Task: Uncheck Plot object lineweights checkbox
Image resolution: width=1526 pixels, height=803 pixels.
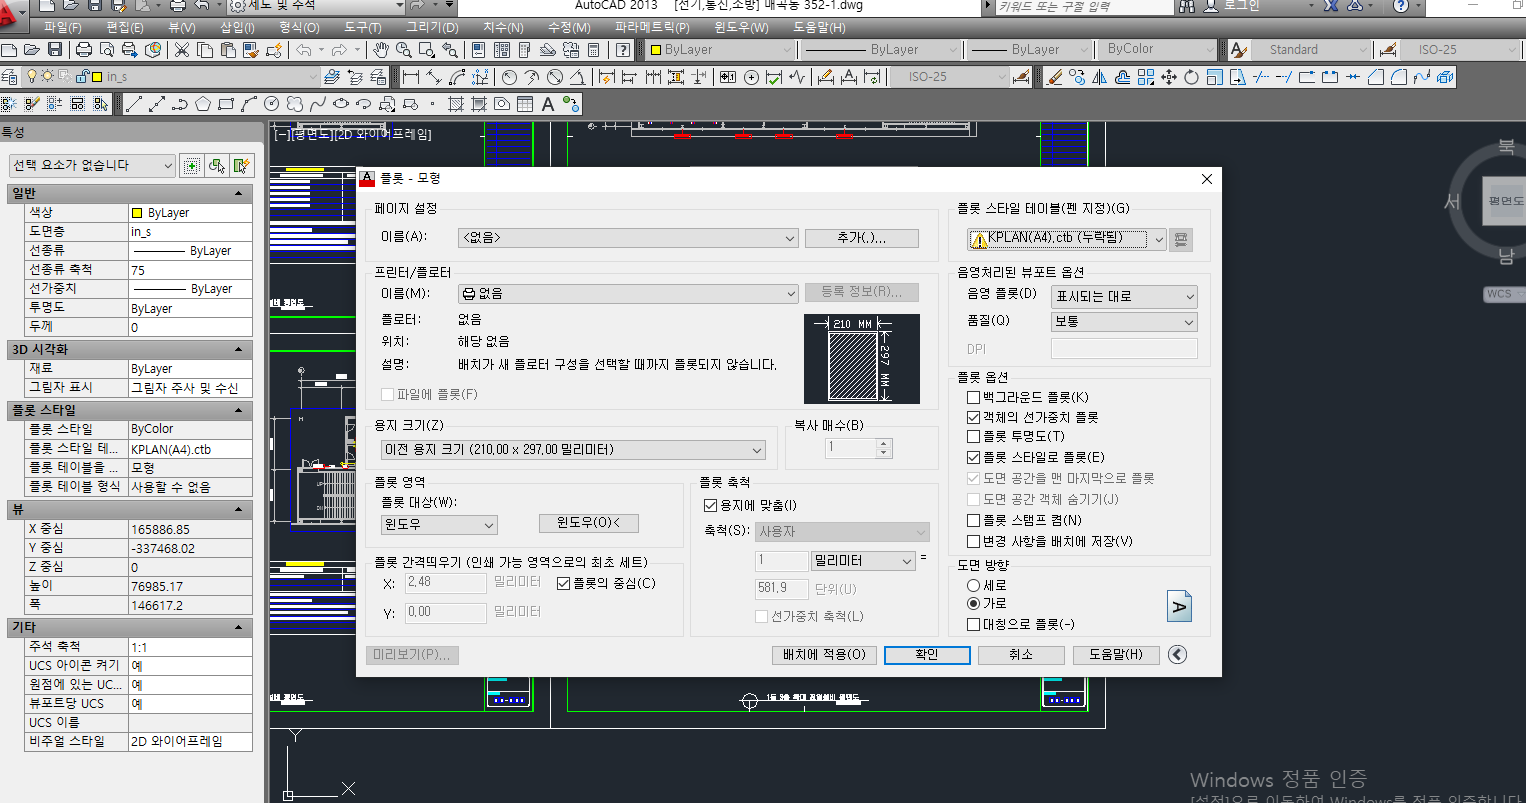Action: point(974,417)
